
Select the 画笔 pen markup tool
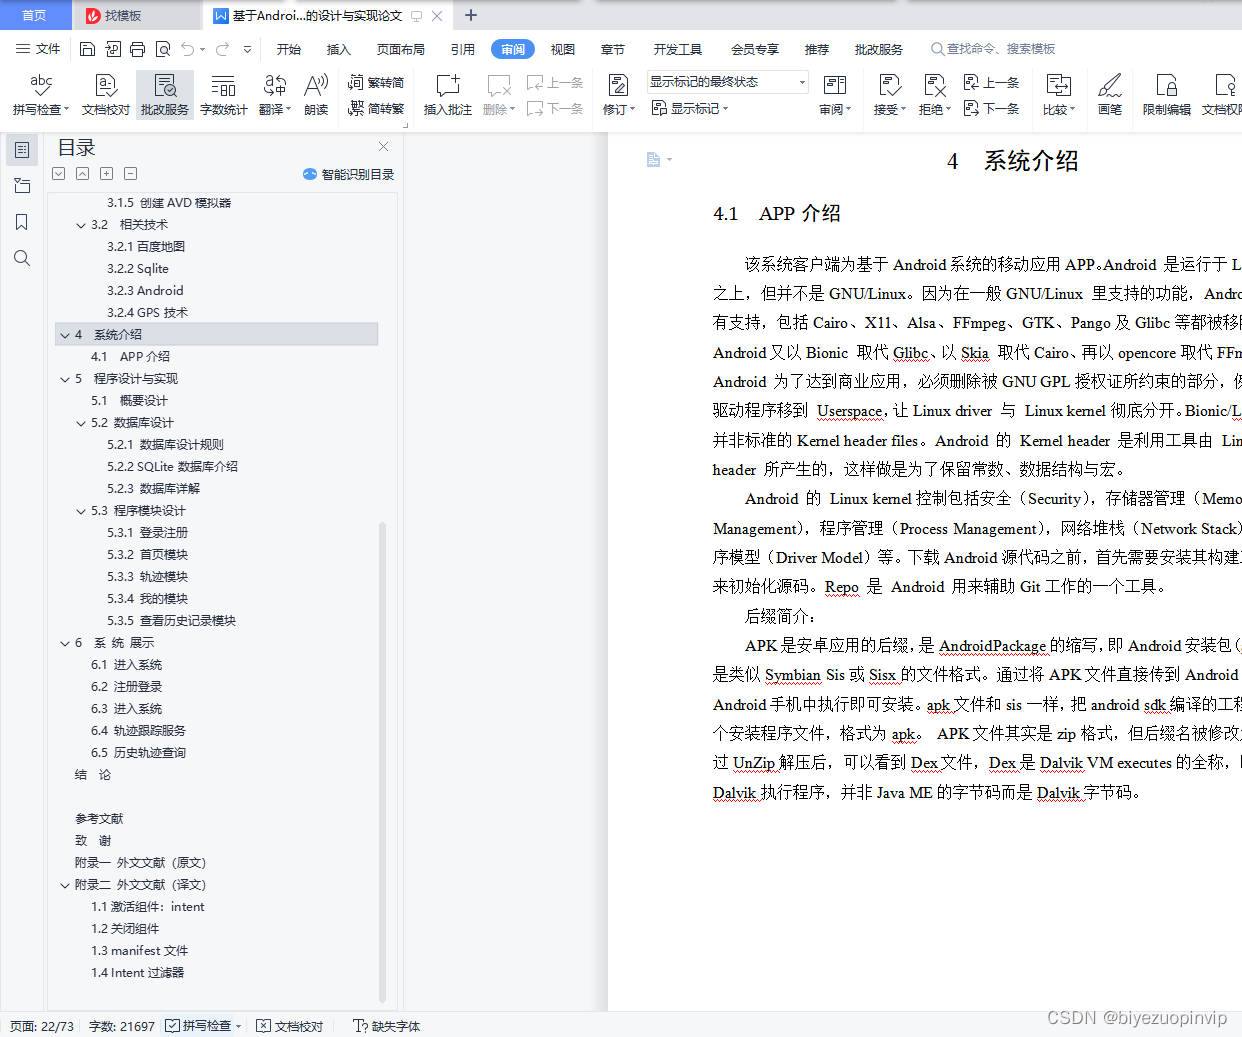pyautogui.click(x=1110, y=94)
